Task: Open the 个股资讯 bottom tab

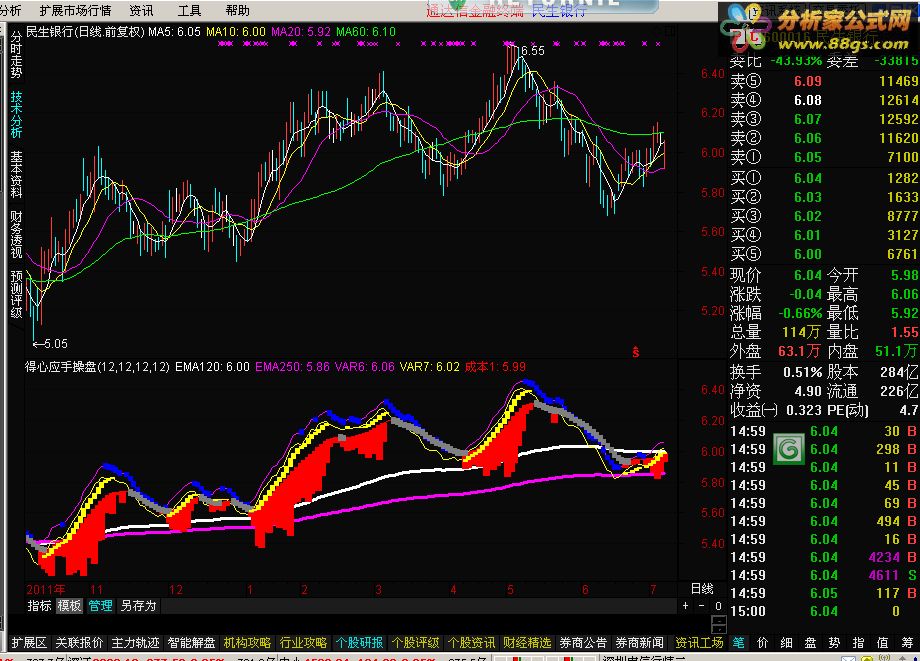Action: (471, 643)
